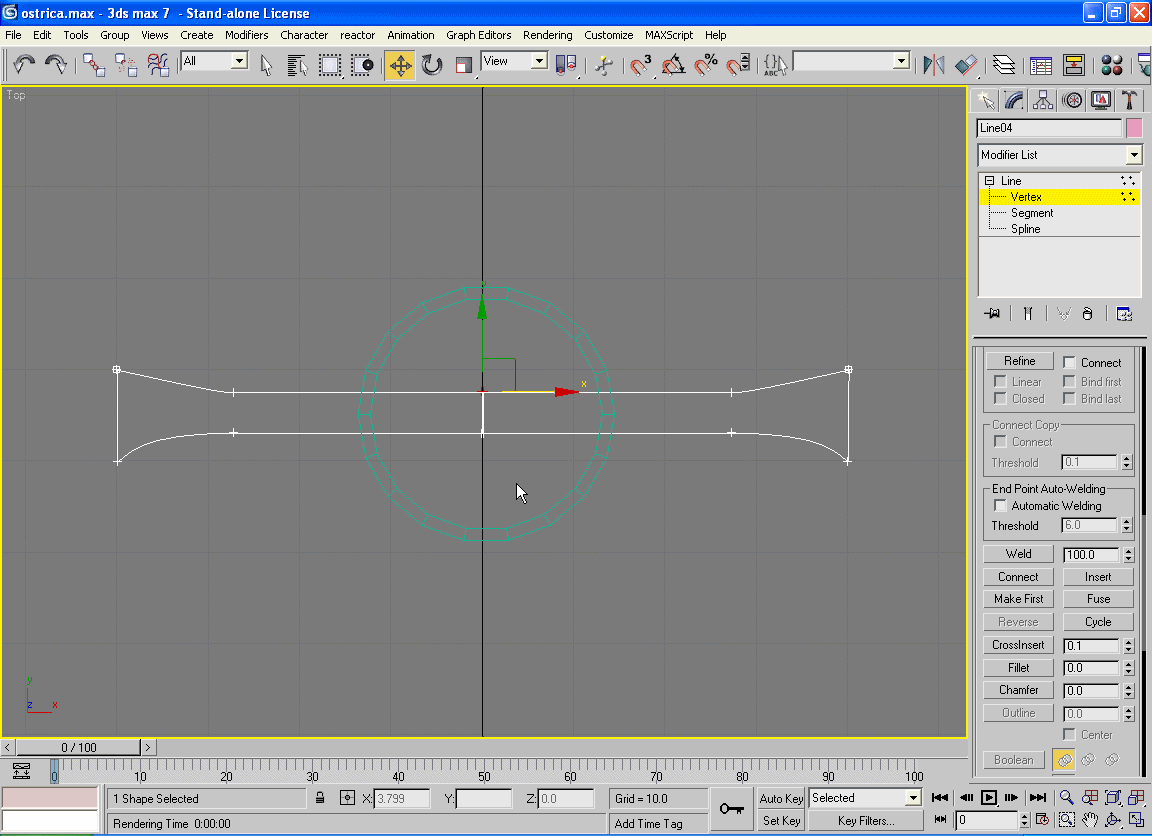Toggle the key mode key icon

pos(731,809)
